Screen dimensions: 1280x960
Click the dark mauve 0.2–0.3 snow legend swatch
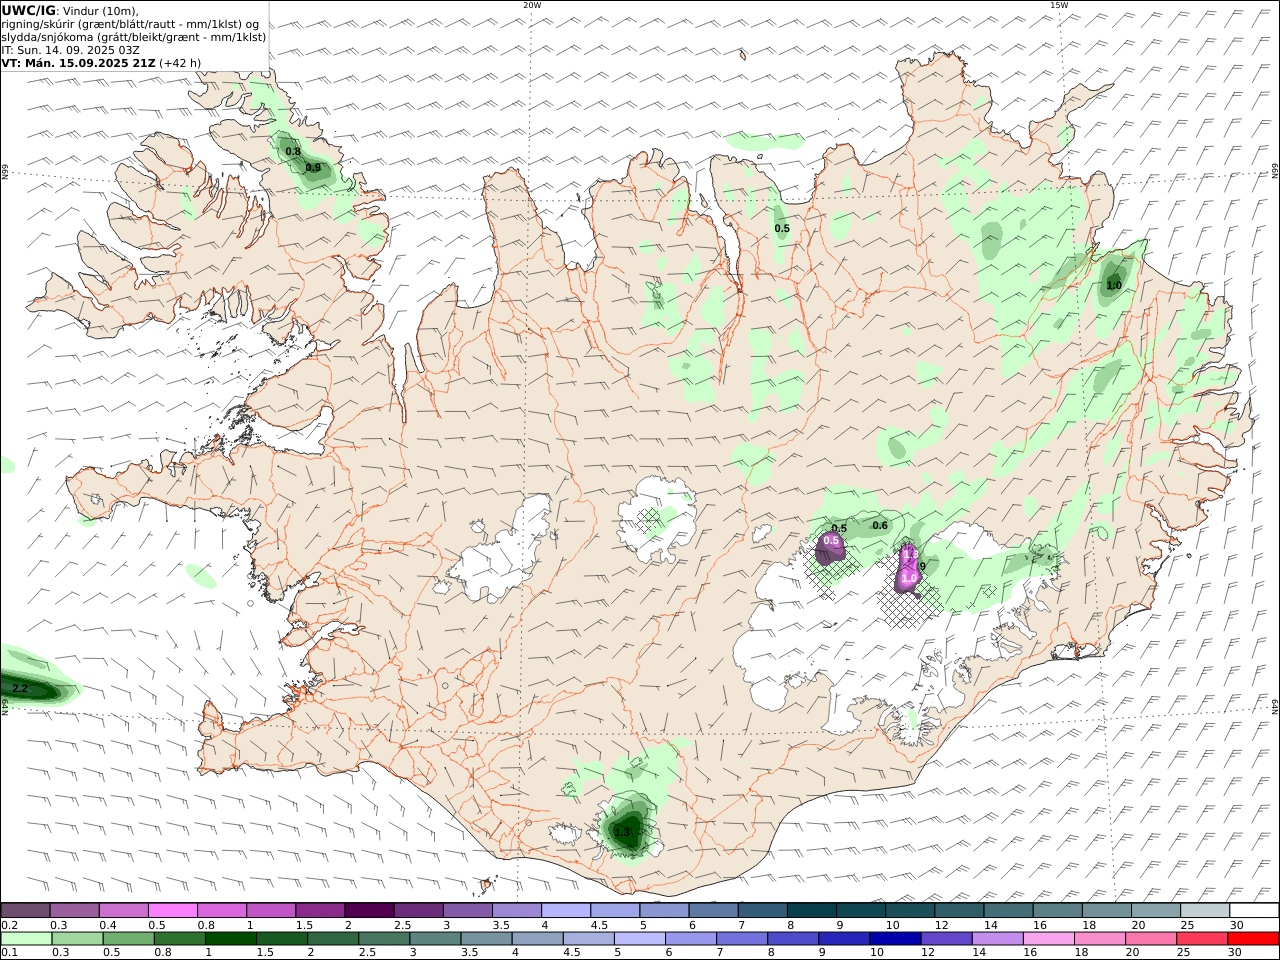25,911
